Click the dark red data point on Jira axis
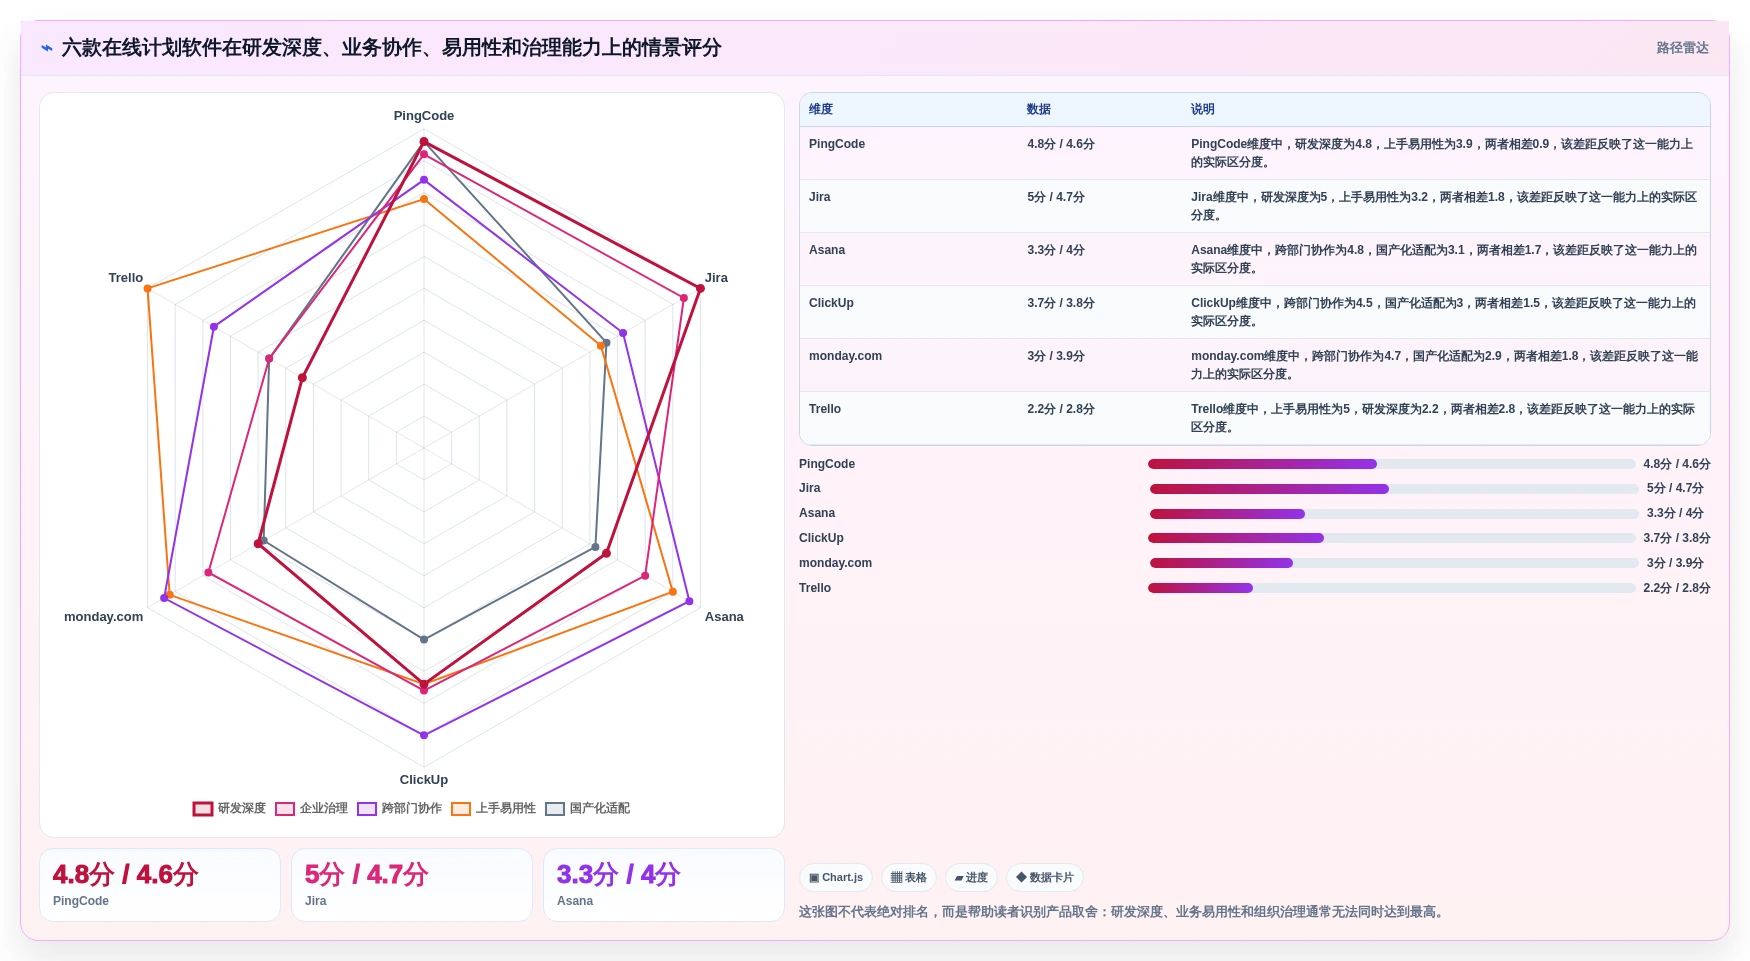Screen dimensions: 1750x961 click(700, 289)
